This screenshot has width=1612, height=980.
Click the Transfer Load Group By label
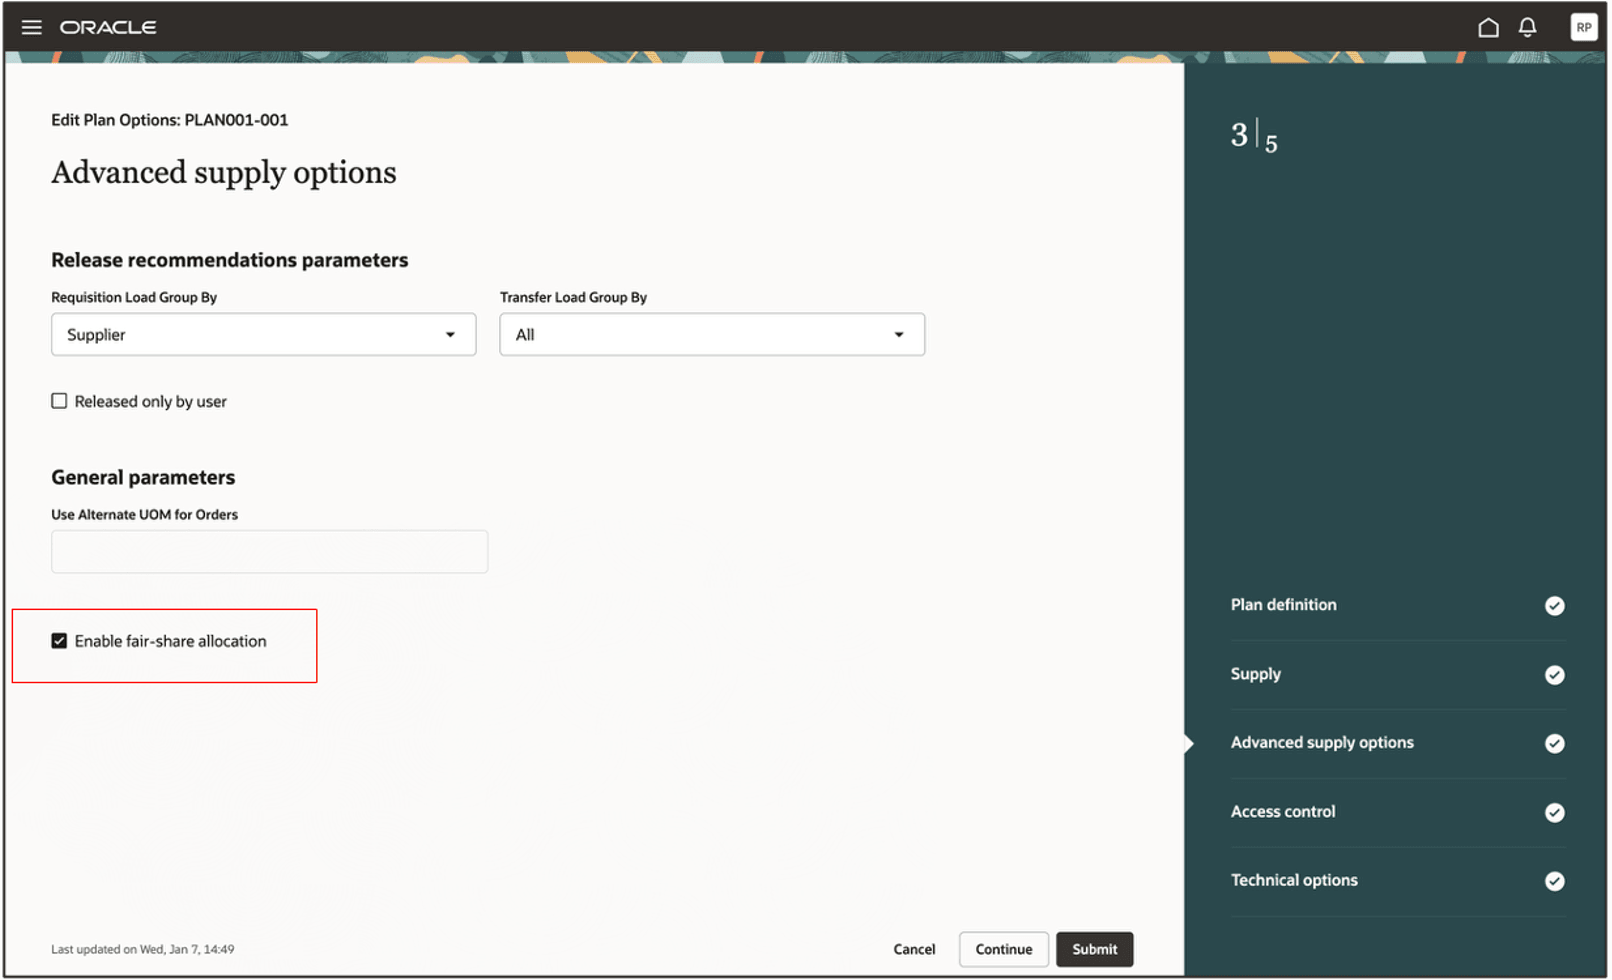tap(573, 297)
